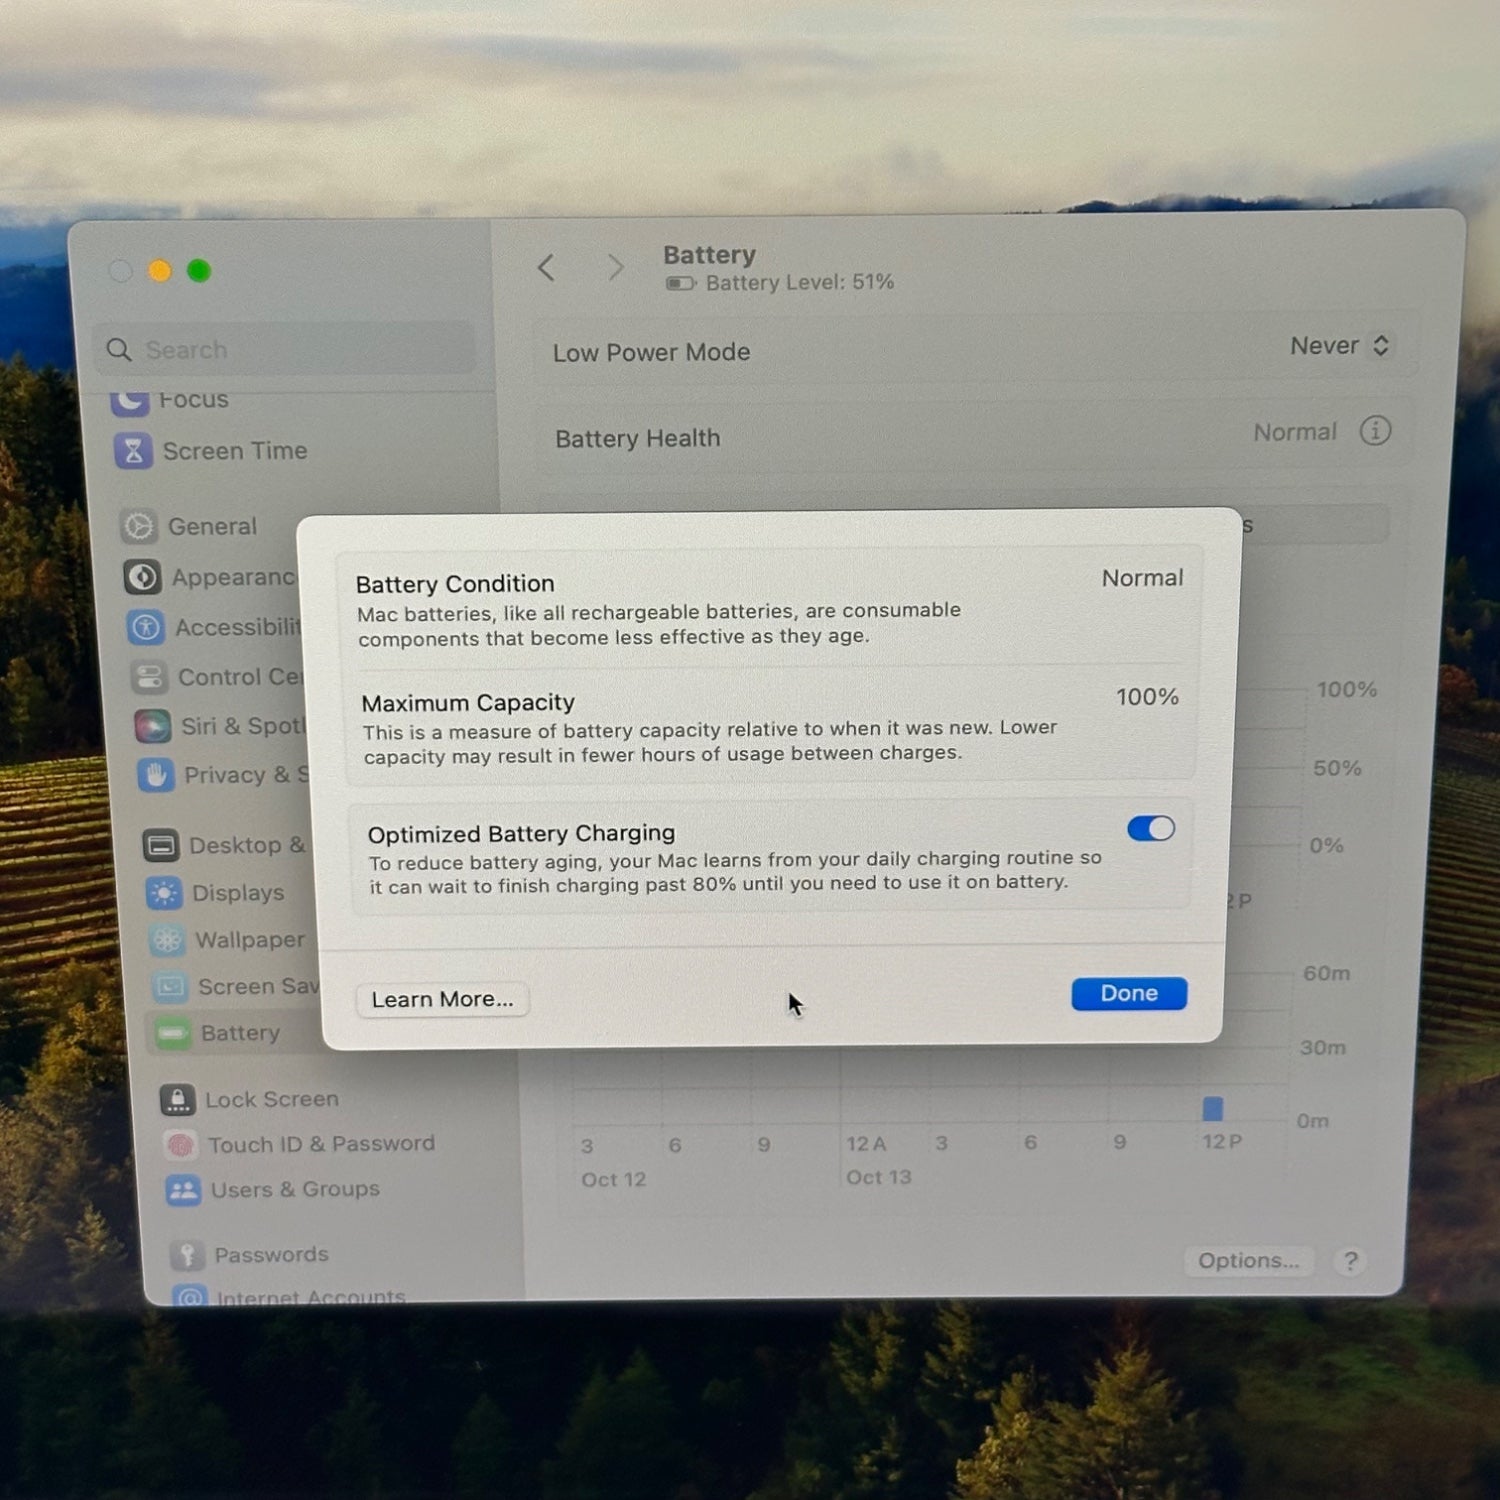Viewport: 1500px width, 1500px height.
Task: Click the Options button
Action: pos(1248,1261)
